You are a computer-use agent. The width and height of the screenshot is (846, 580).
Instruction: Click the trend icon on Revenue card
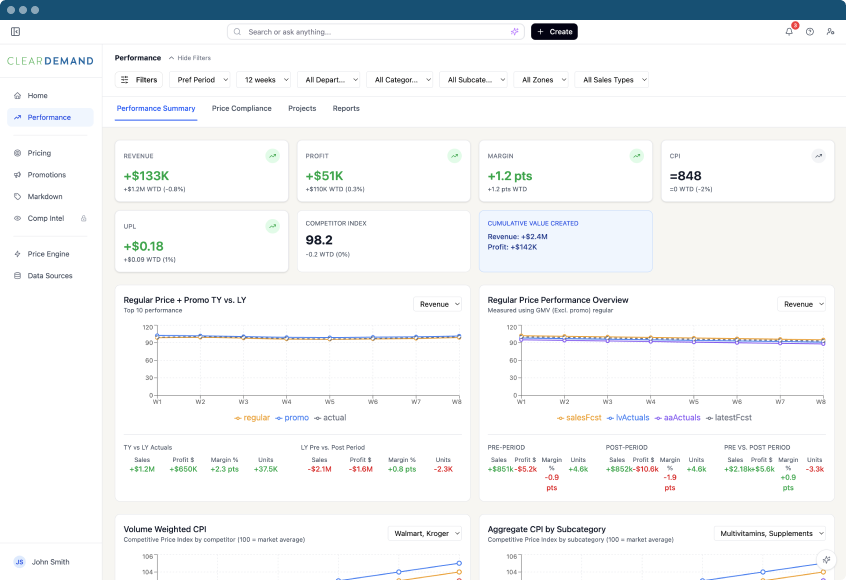click(272, 156)
